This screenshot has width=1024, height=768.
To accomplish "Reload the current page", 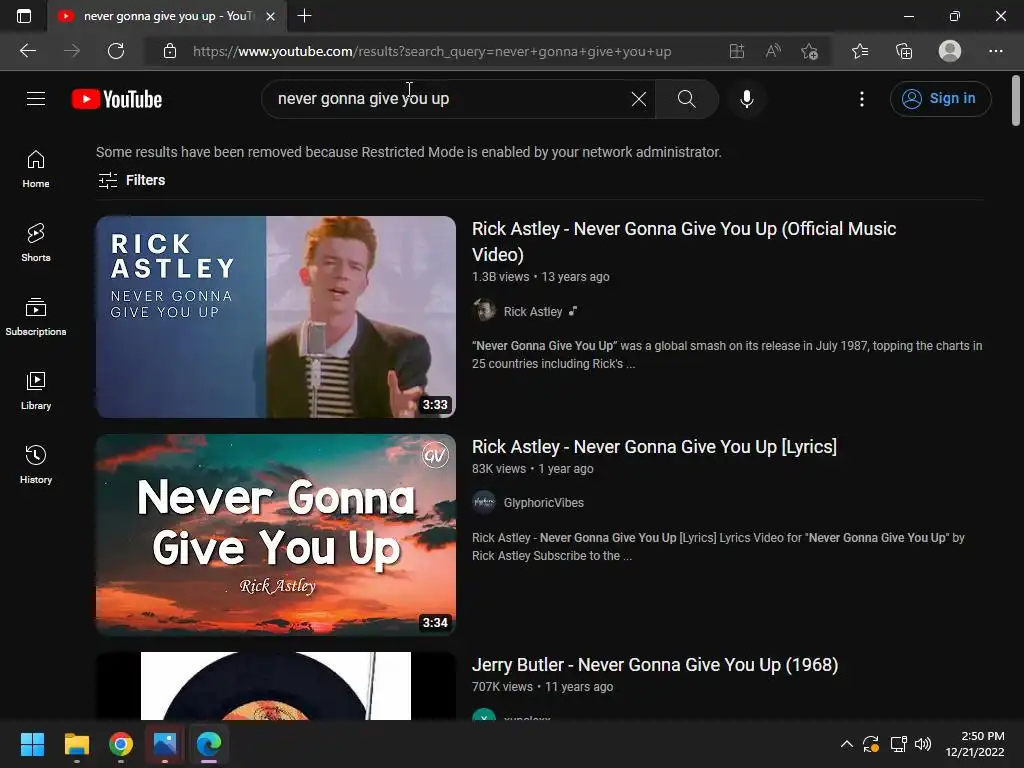I will [116, 51].
